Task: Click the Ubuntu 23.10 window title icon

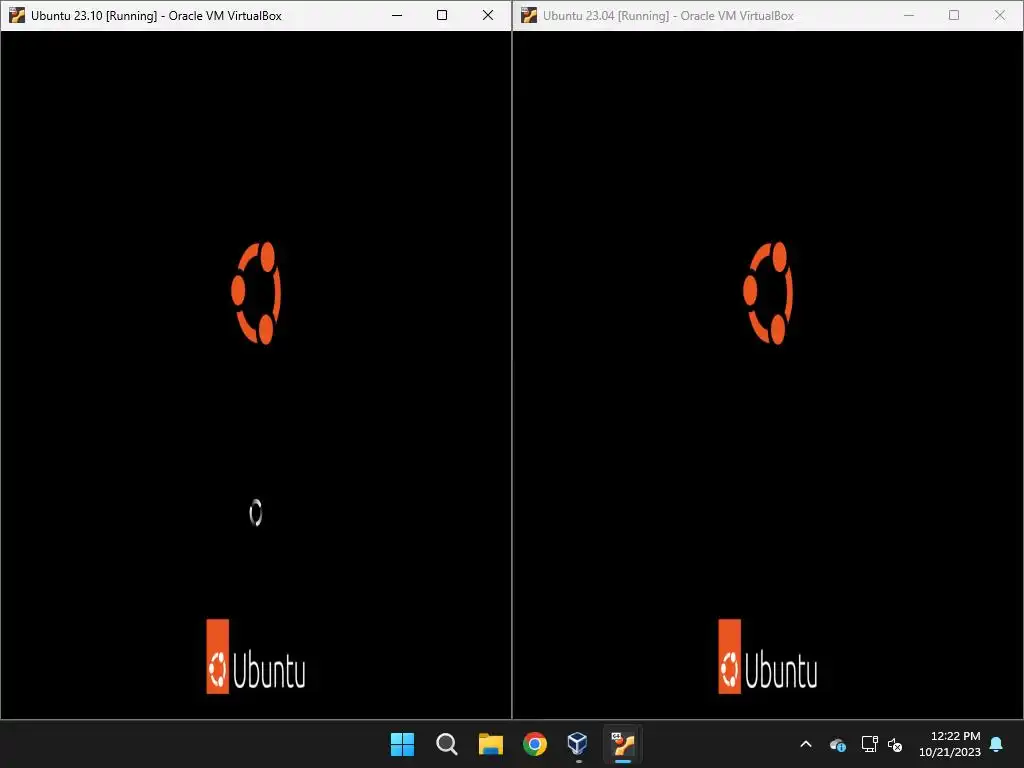Action: click(16, 15)
